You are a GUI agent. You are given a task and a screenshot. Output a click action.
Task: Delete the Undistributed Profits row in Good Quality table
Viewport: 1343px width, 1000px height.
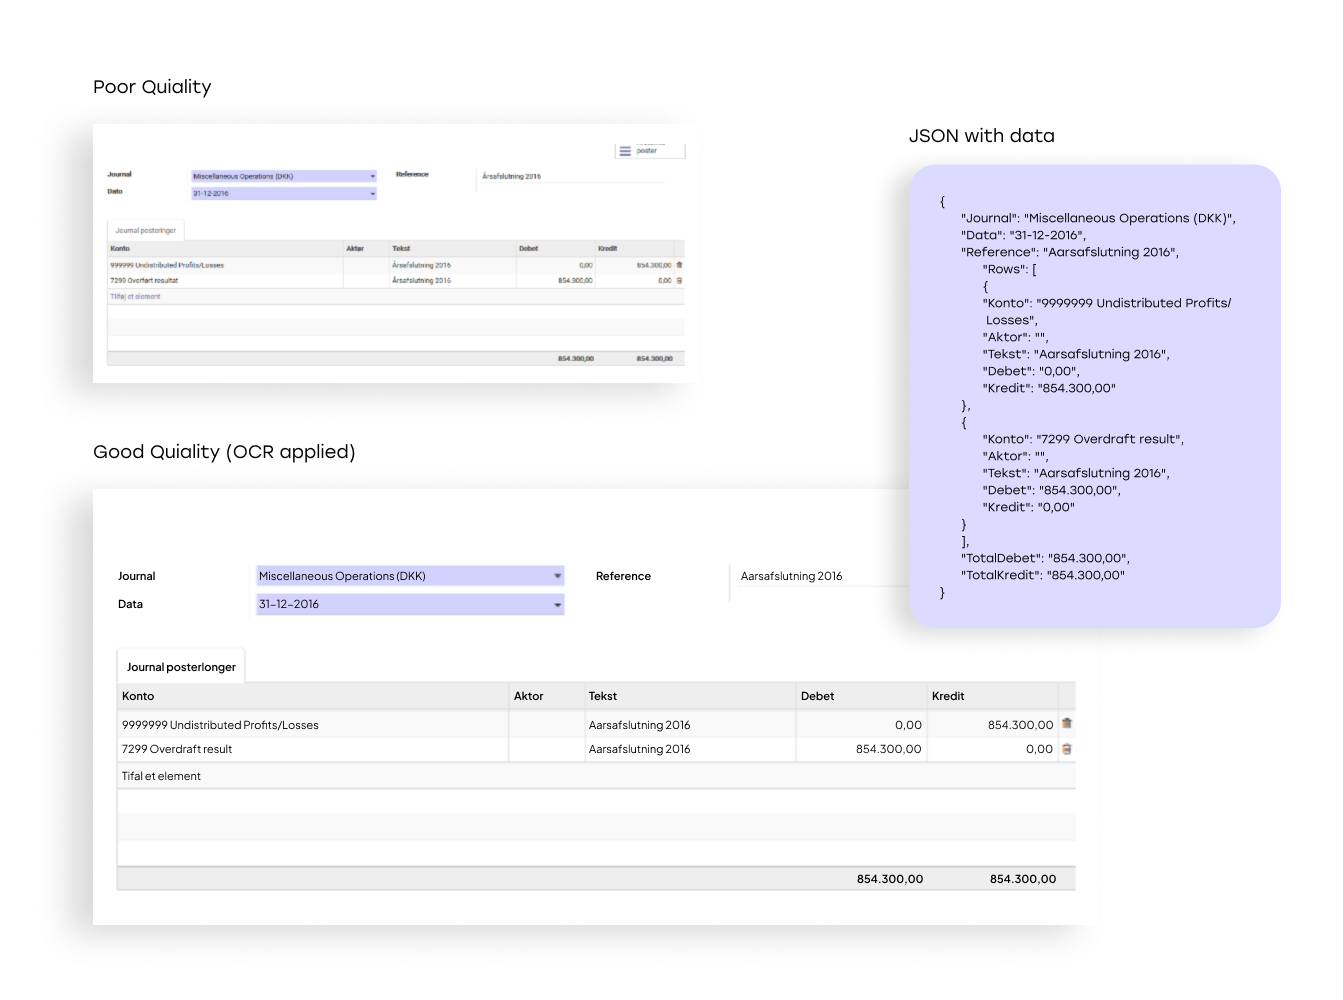tap(1067, 724)
